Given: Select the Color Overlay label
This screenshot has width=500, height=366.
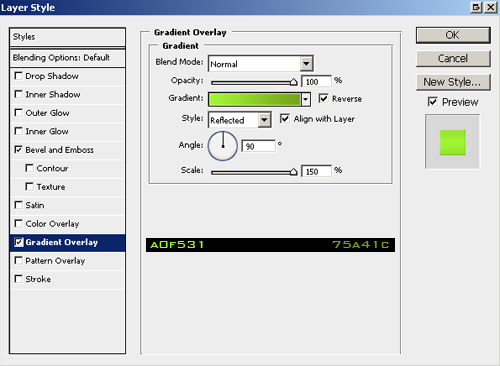Looking at the screenshot, I should (52, 224).
